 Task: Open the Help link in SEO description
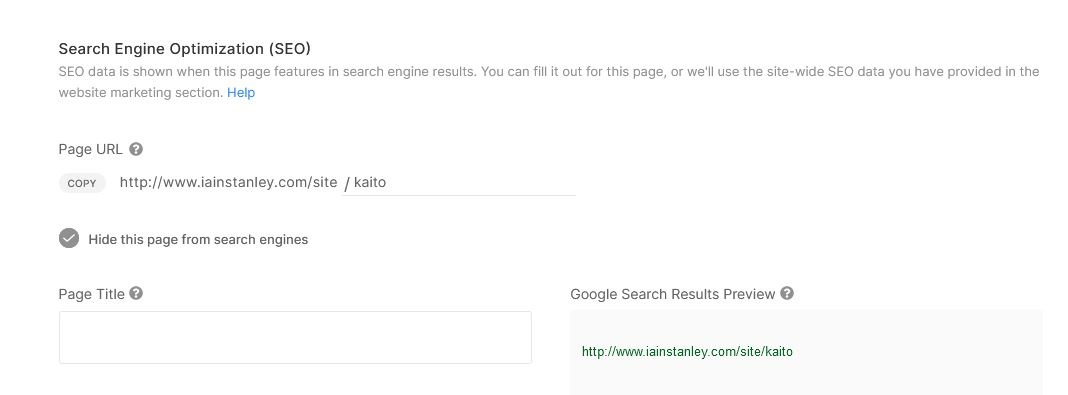[240, 93]
